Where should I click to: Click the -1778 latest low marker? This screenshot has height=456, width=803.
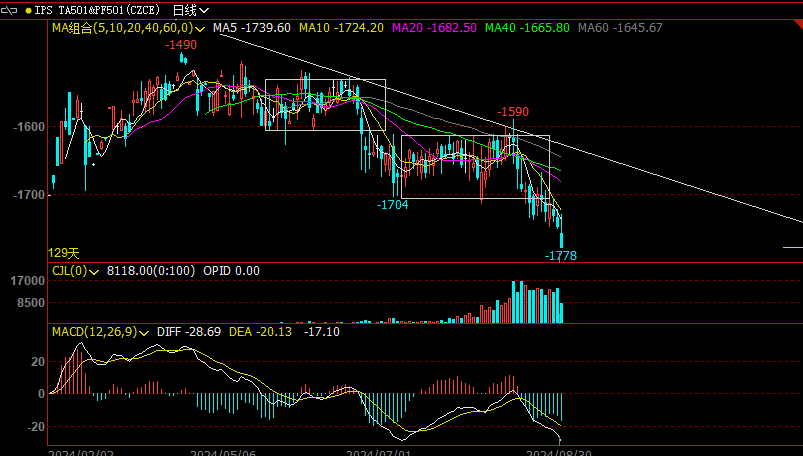point(560,256)
